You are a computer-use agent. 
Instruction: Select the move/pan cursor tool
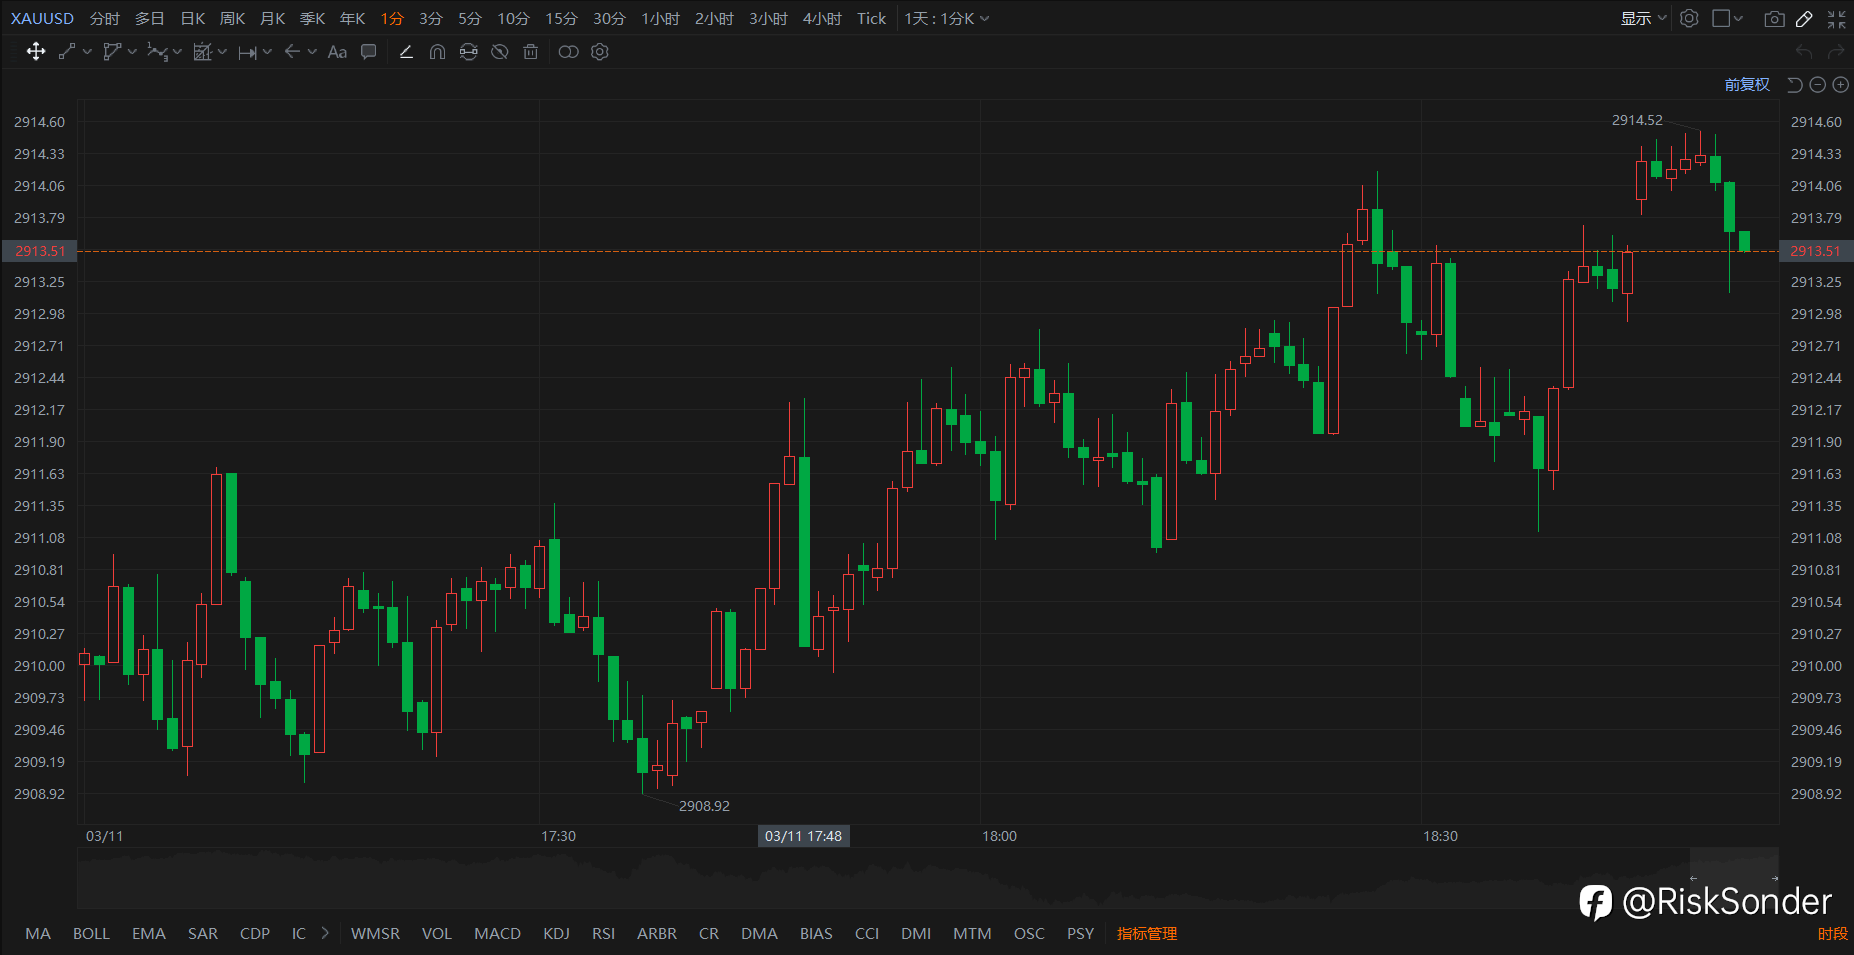[36, 52]
